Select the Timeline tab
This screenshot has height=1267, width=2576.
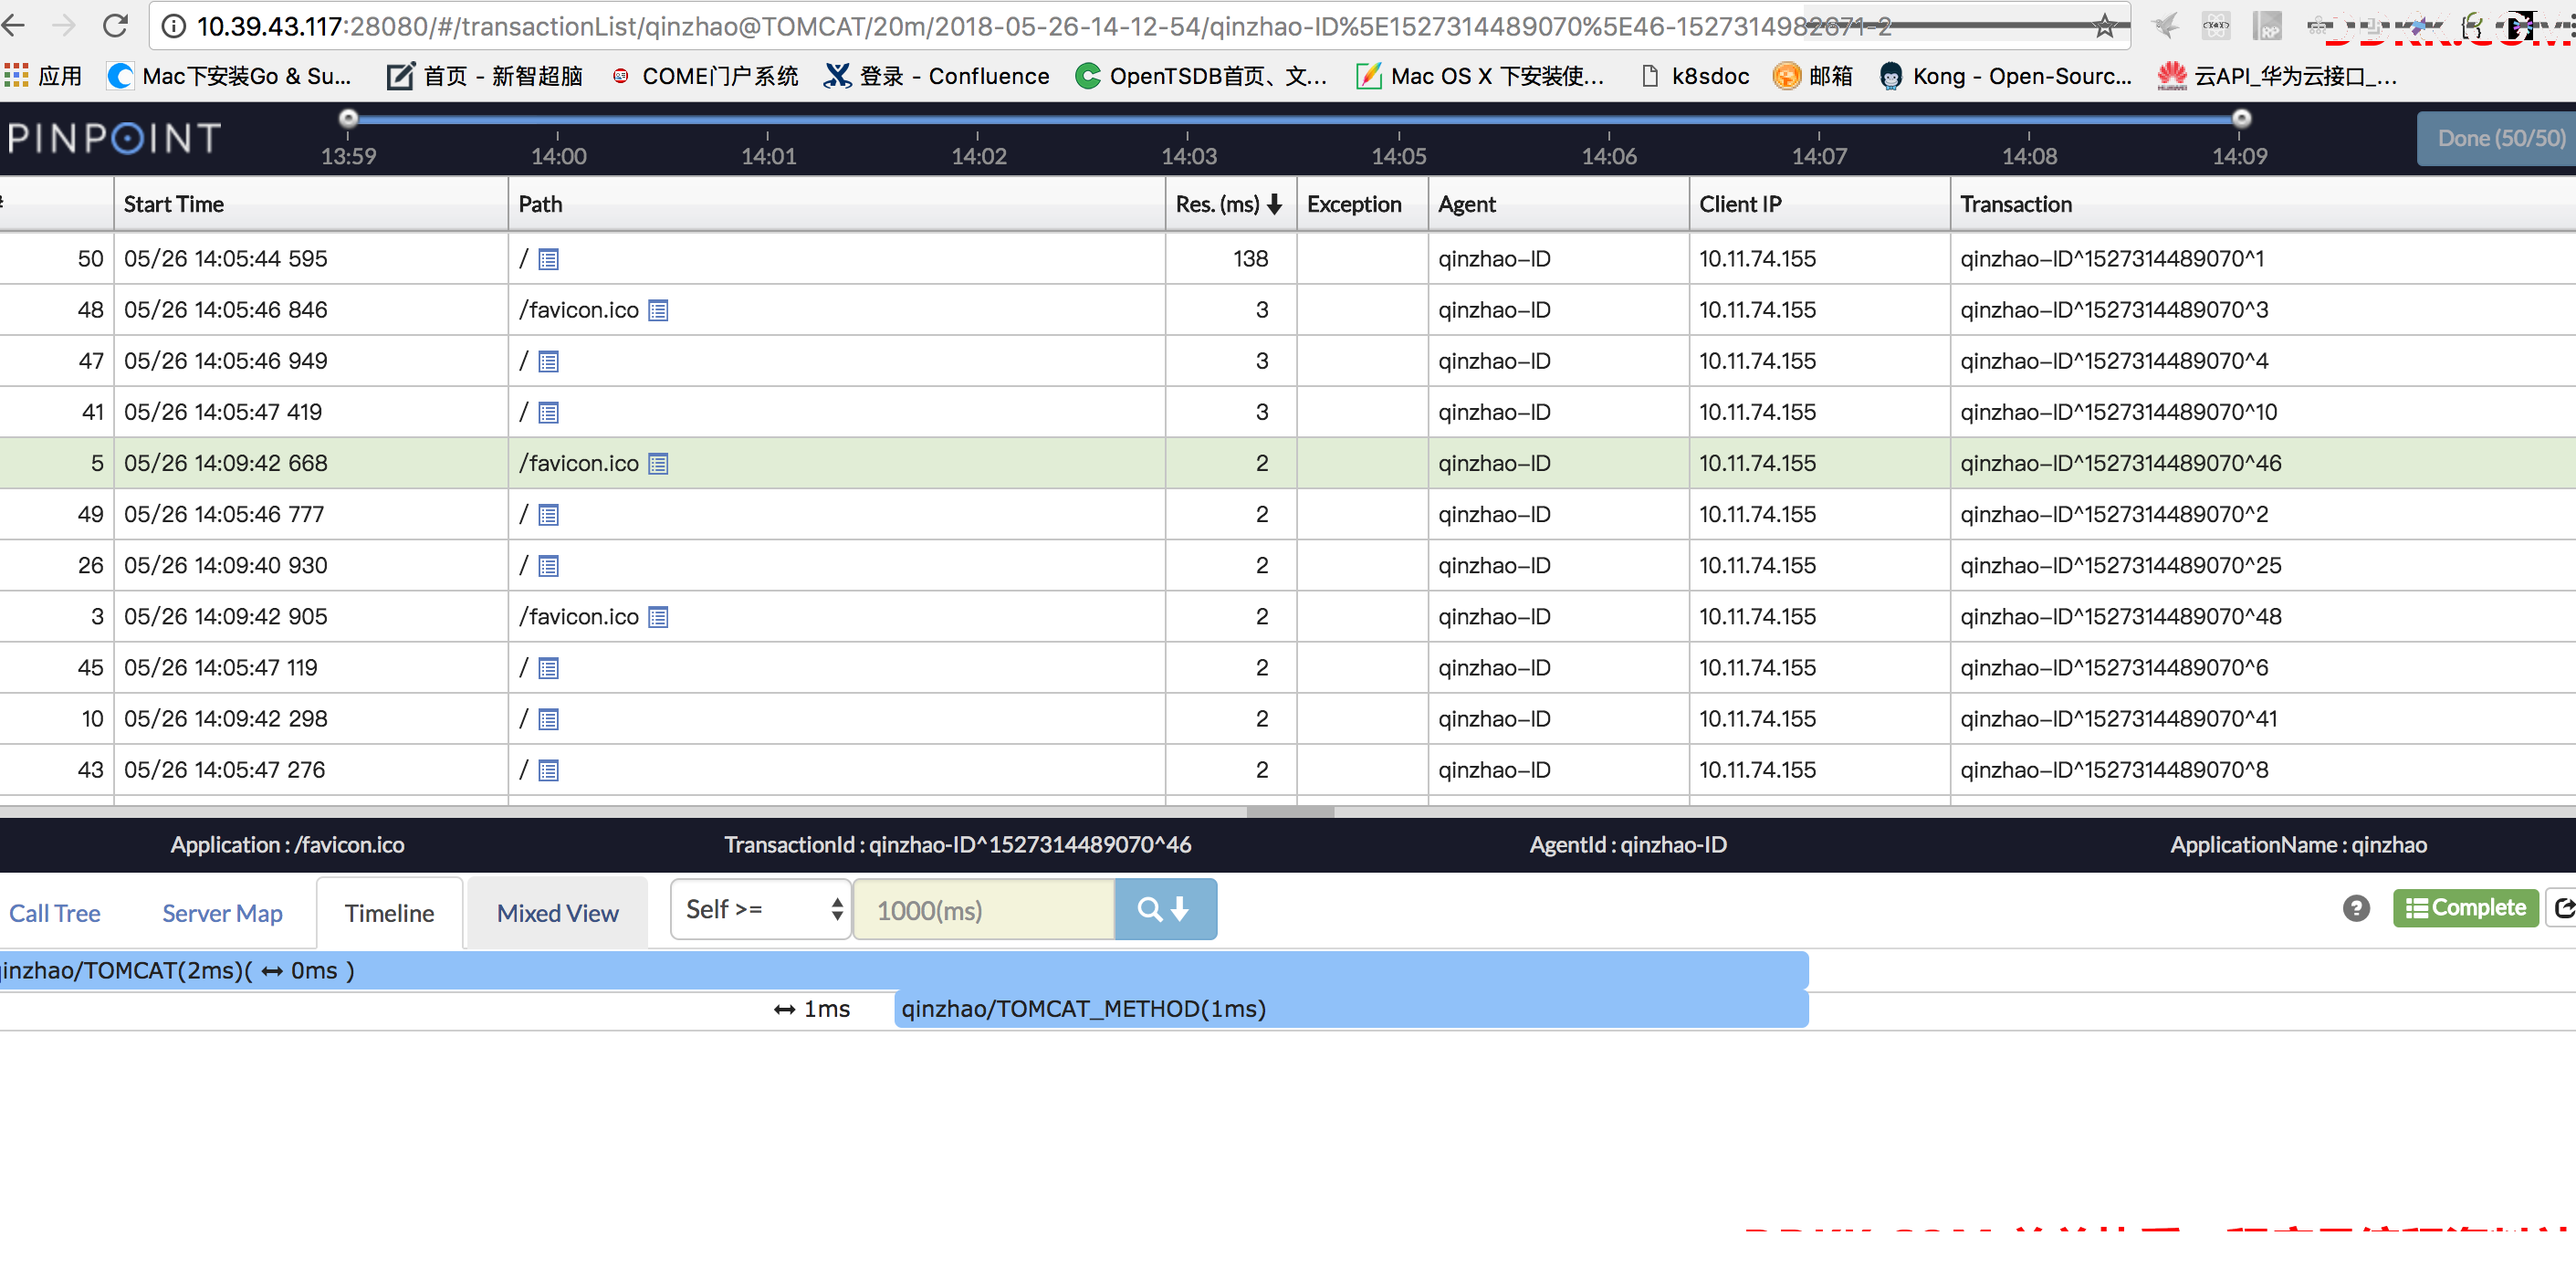point(389,913)
